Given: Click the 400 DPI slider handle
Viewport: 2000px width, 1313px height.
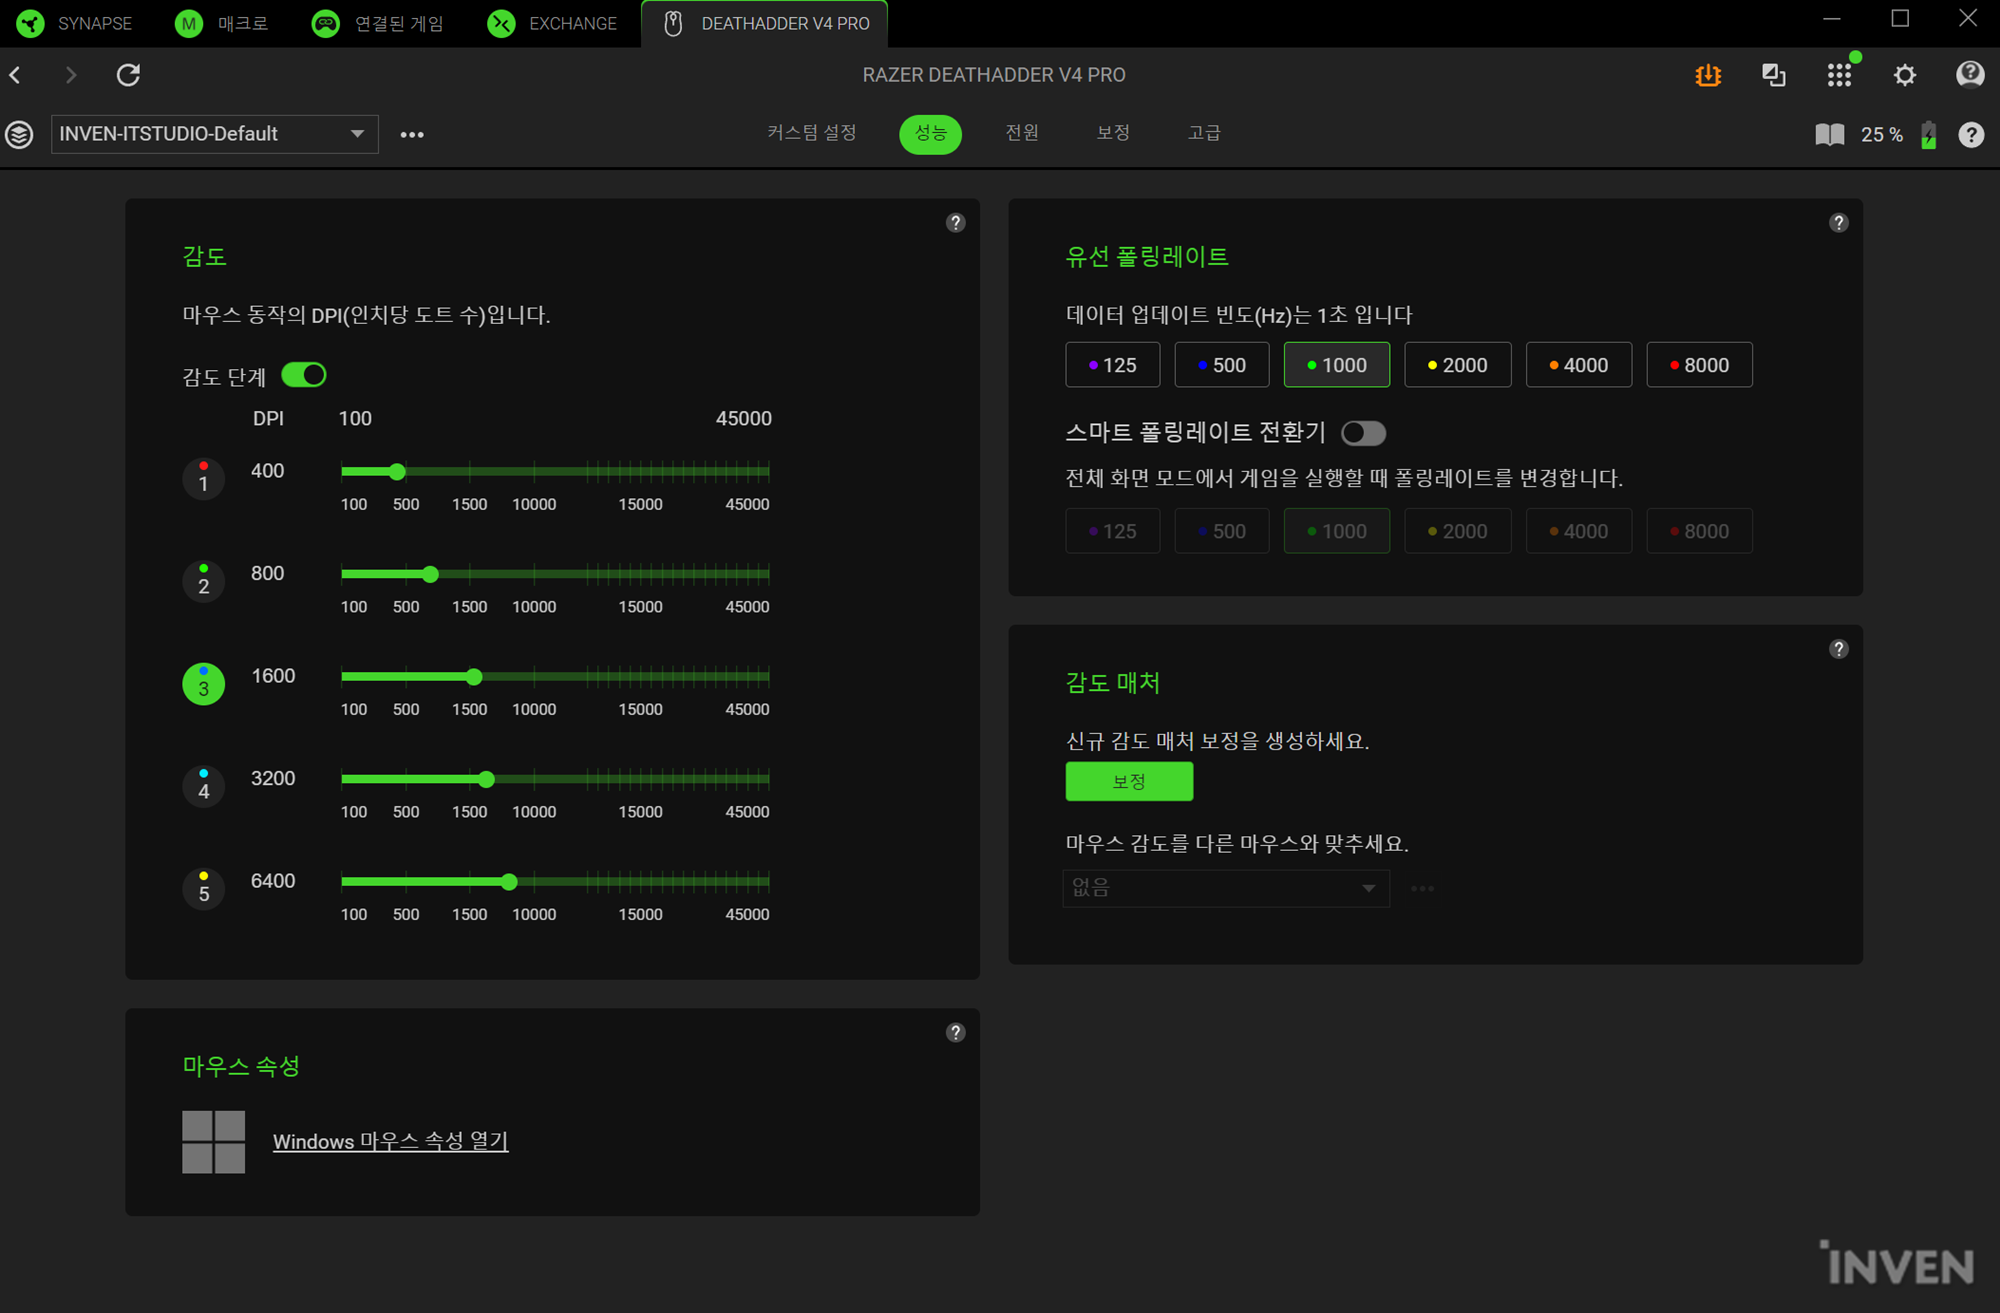Looking at the screenshot, I should click(x=397, y=471).
